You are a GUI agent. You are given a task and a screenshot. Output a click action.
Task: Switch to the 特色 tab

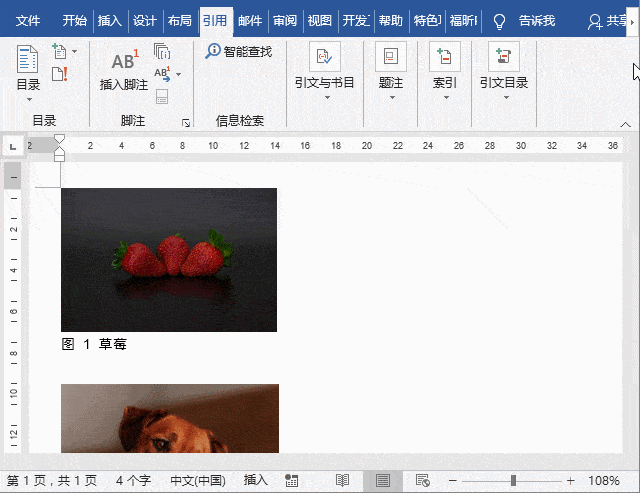click(x=427, y=20)
